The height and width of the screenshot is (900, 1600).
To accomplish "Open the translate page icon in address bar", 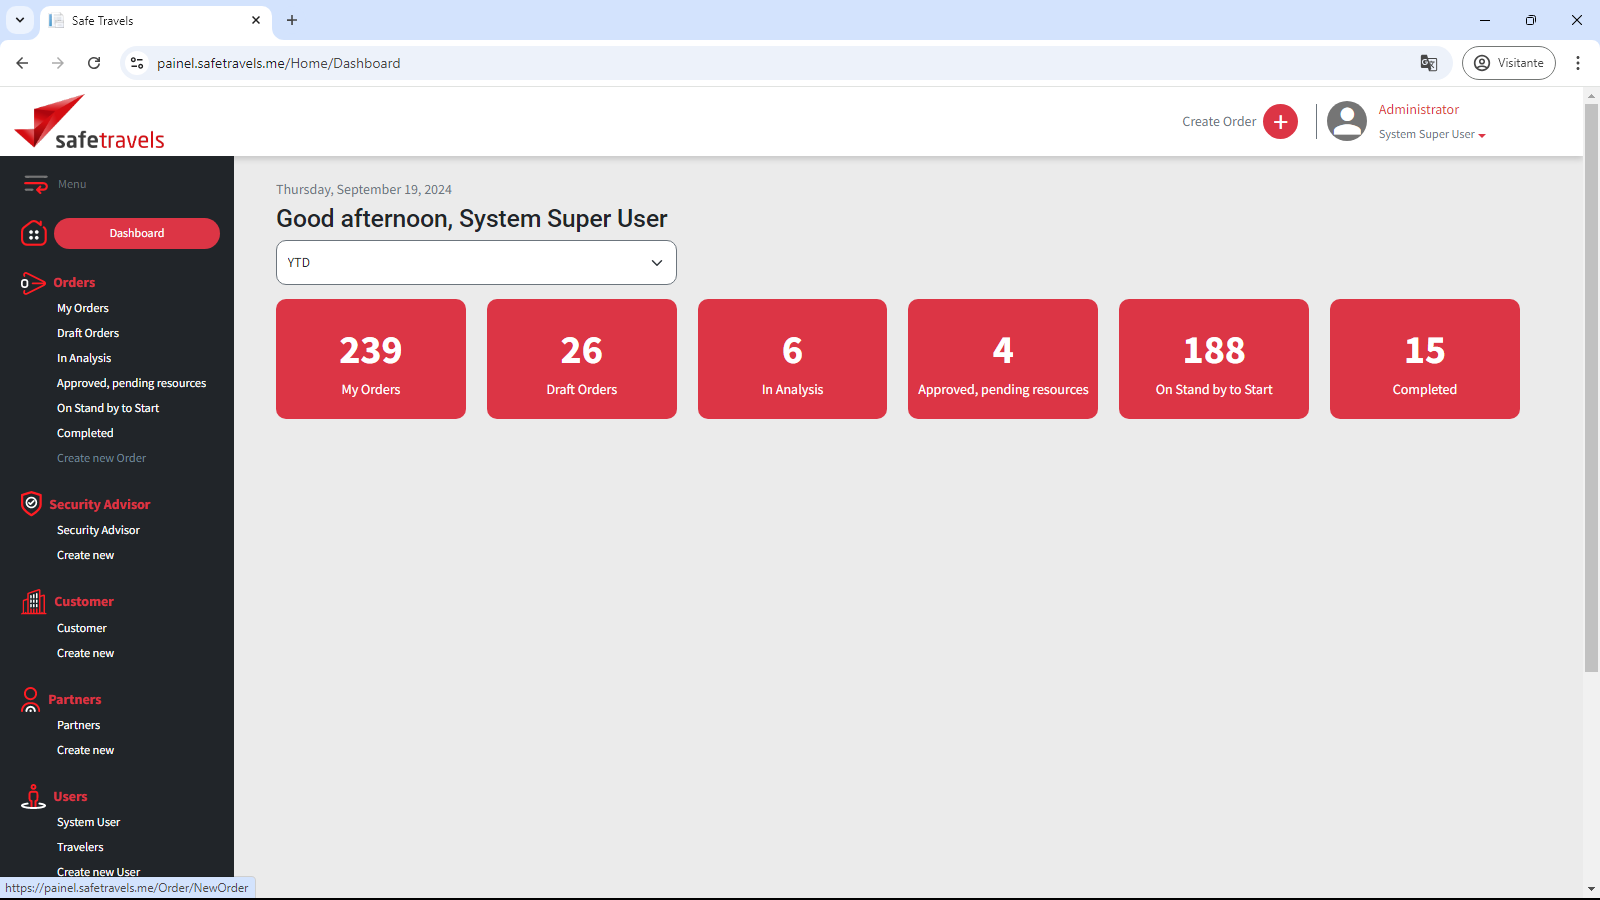I will click(x=1429, y=63).
